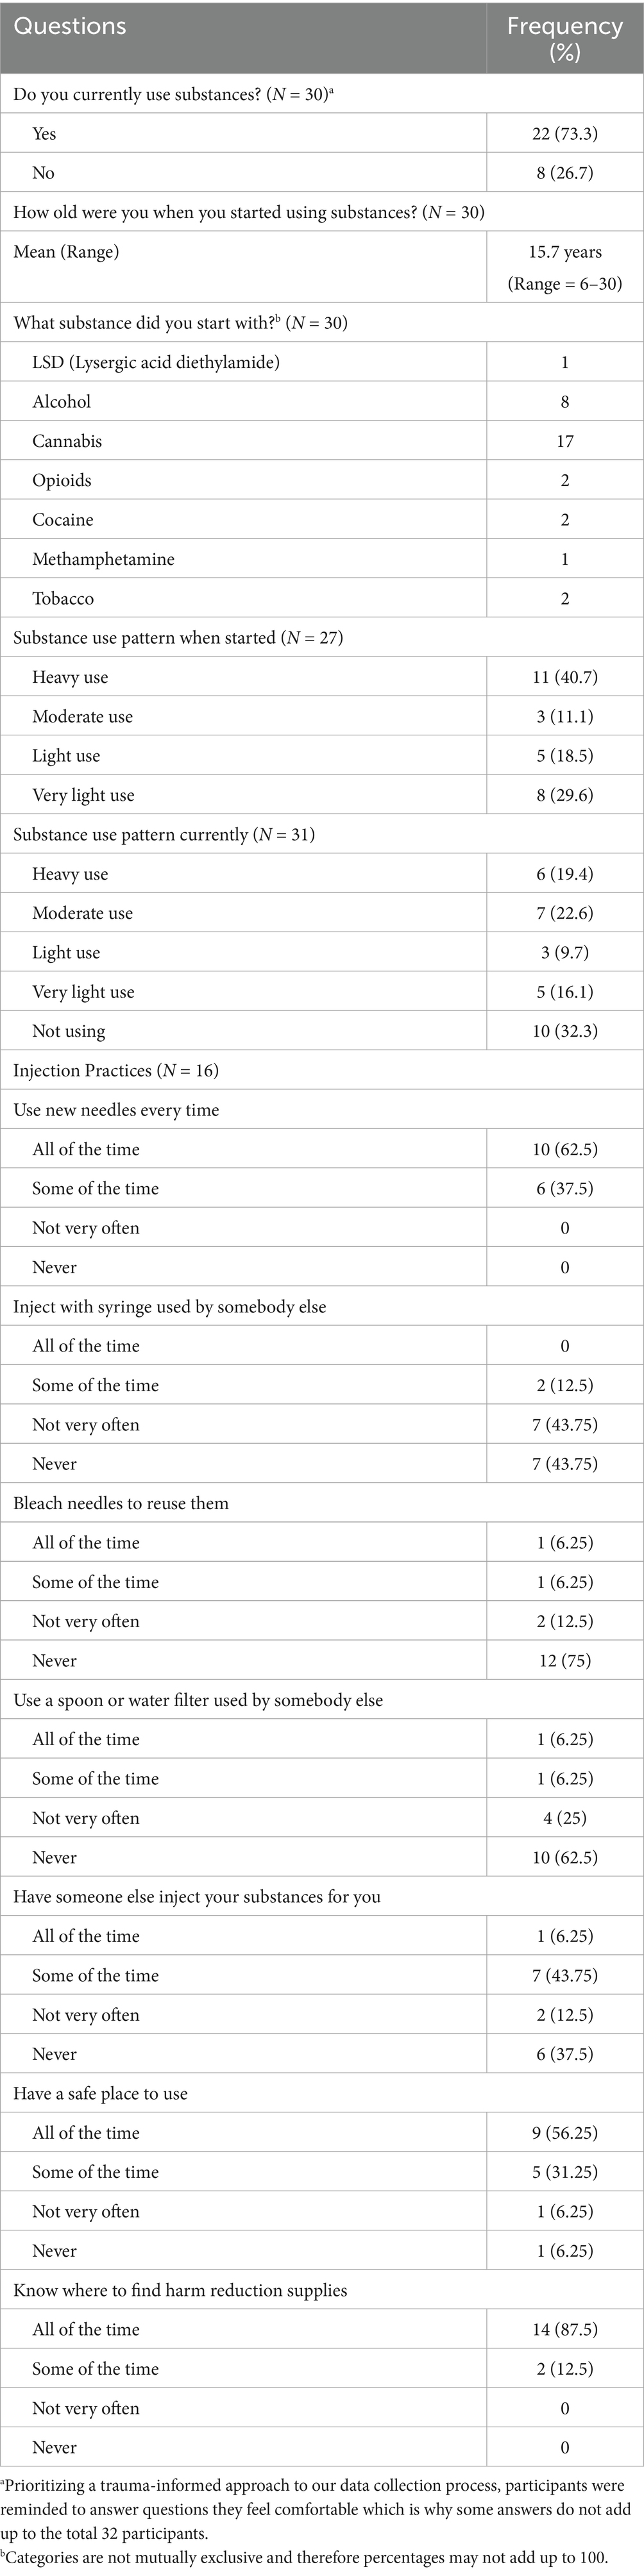The image size is (644, 2576).
Task: Click the "Bleach needles to reuse them" heading
Action: (121, 1503)
